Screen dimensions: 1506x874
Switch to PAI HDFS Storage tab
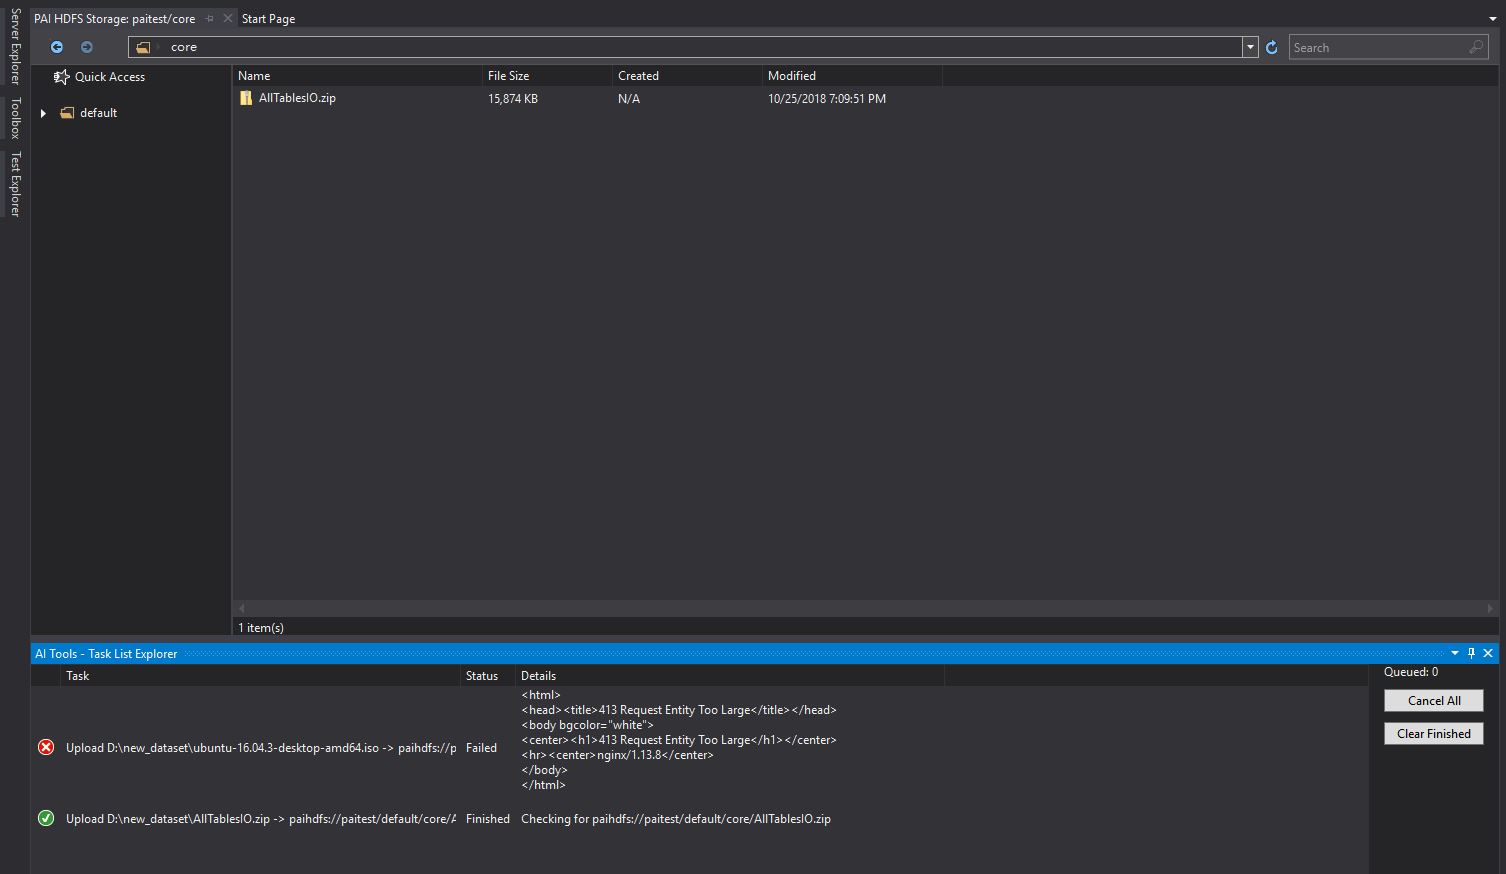(x=115, y=19)
